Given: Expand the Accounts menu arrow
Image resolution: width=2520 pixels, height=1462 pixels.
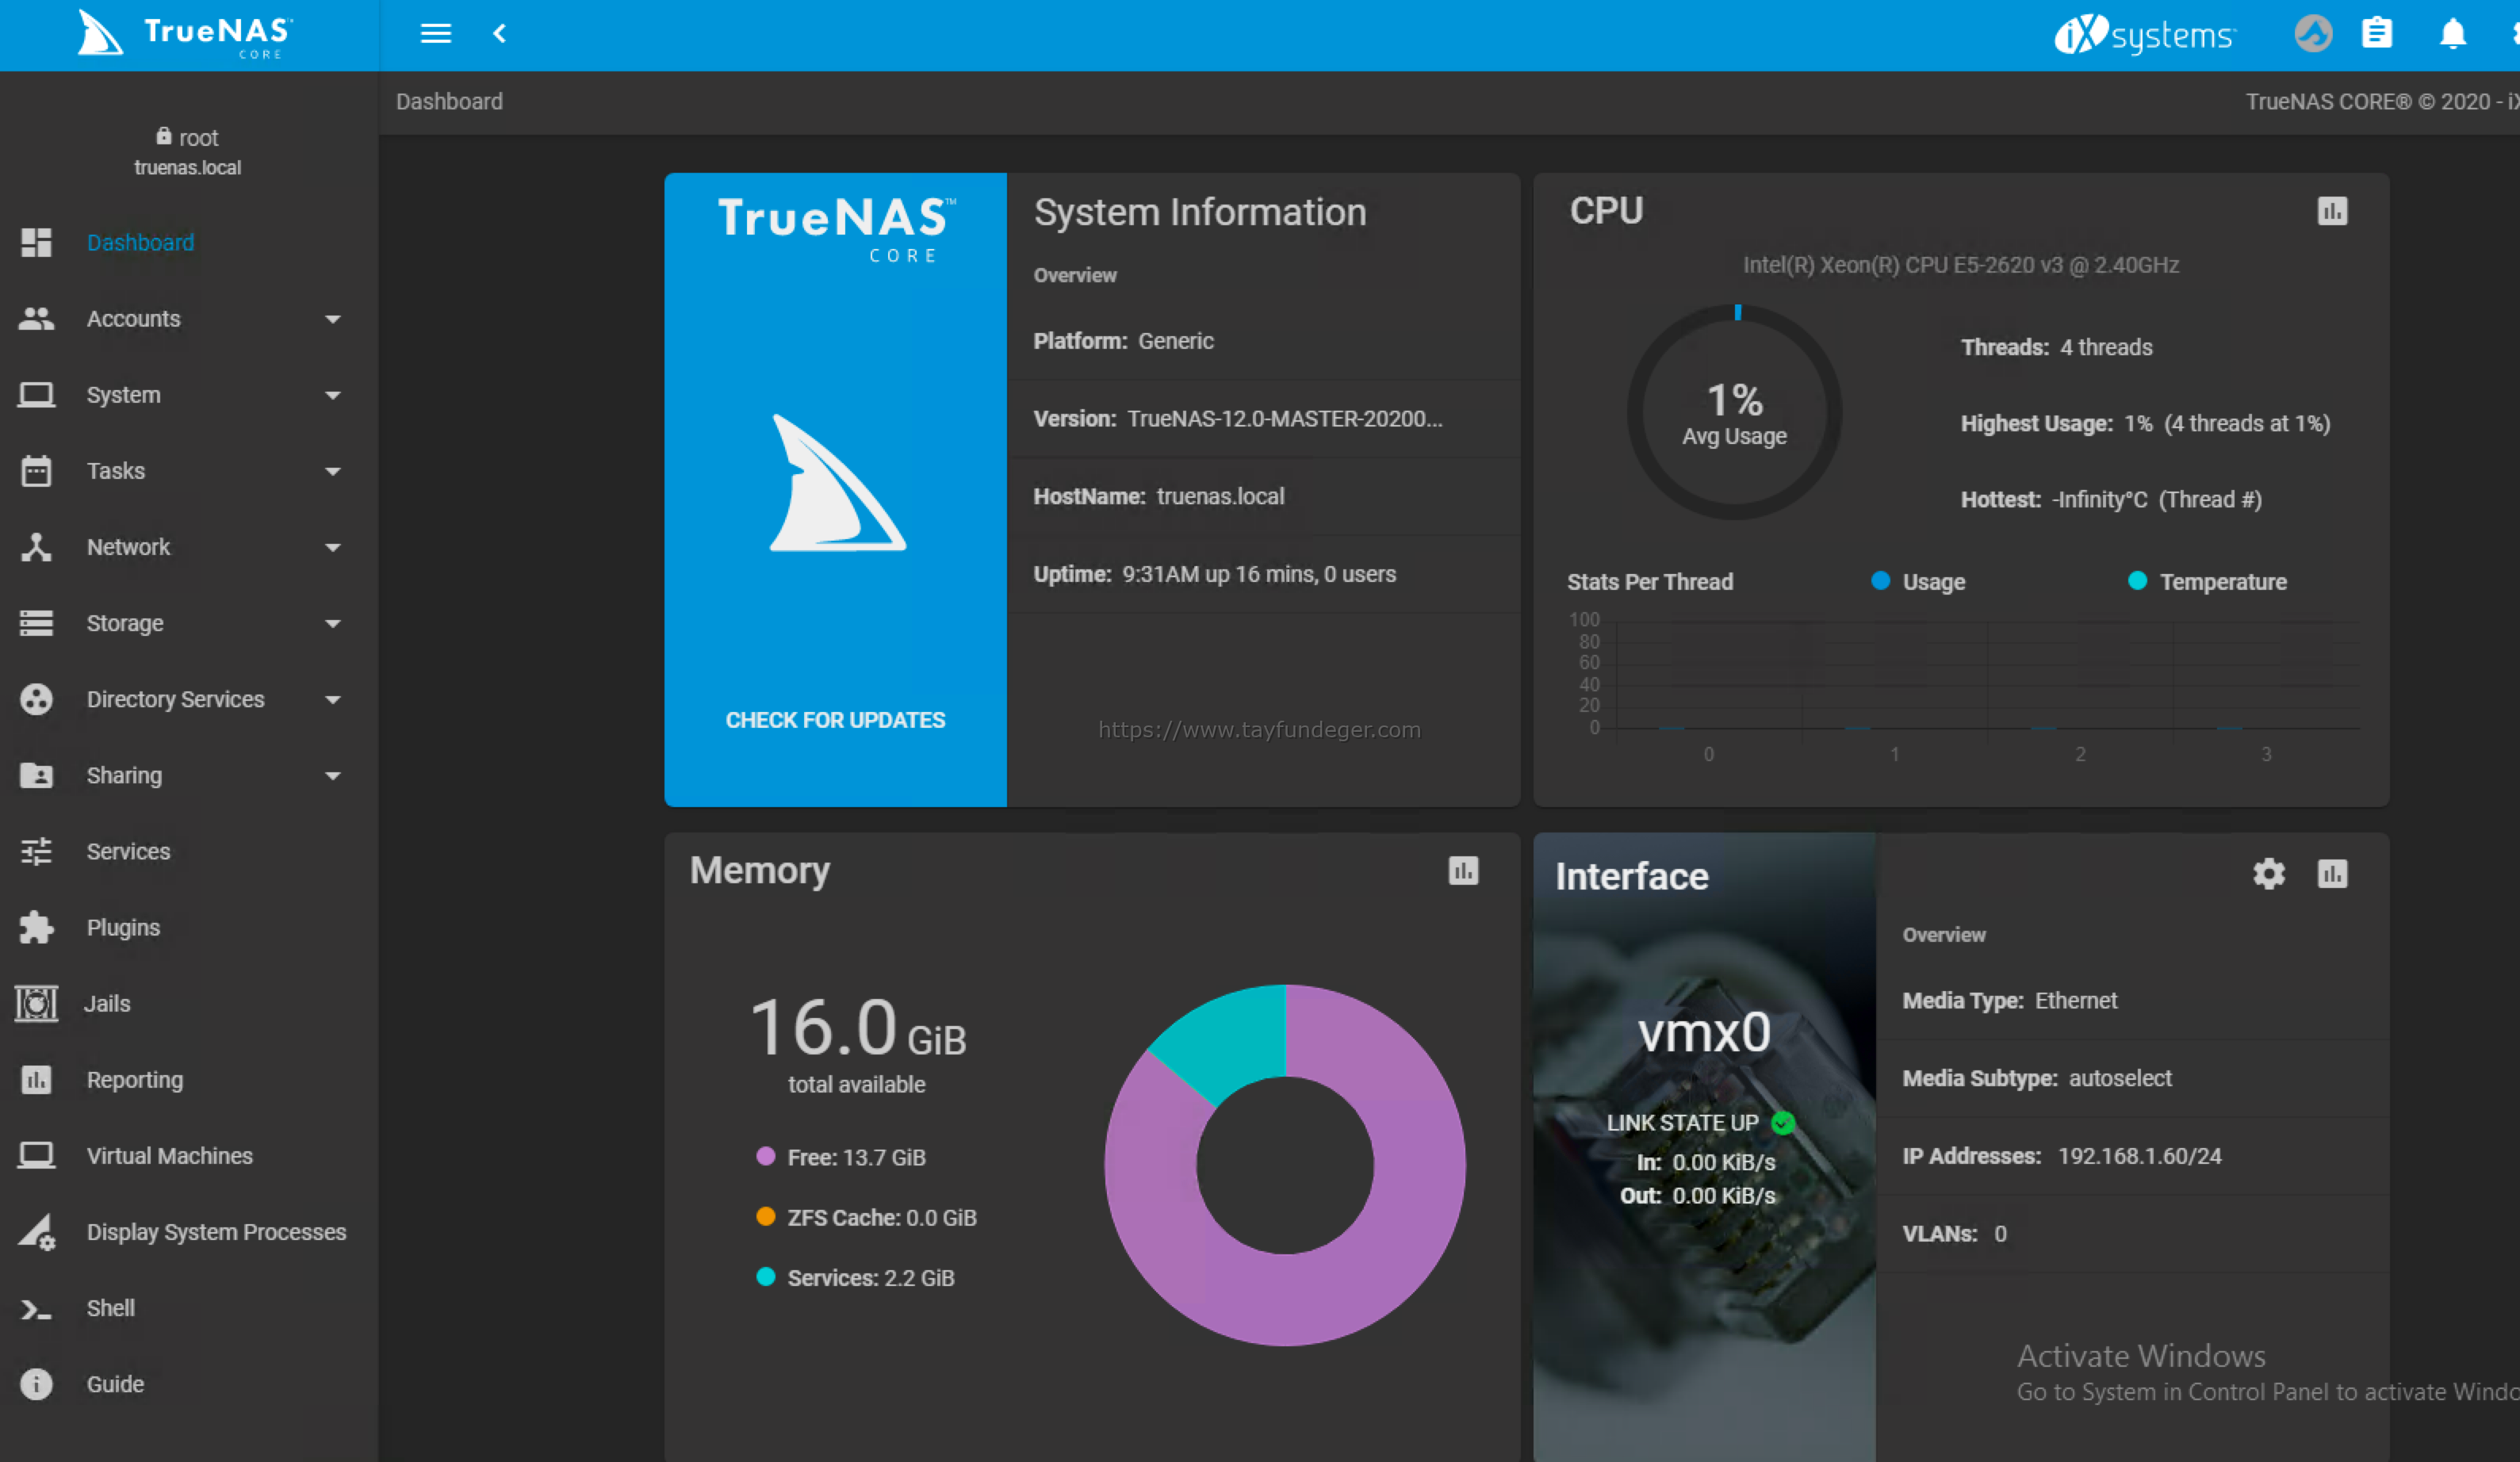Looking at the screenshot, I should coord(333,319).
